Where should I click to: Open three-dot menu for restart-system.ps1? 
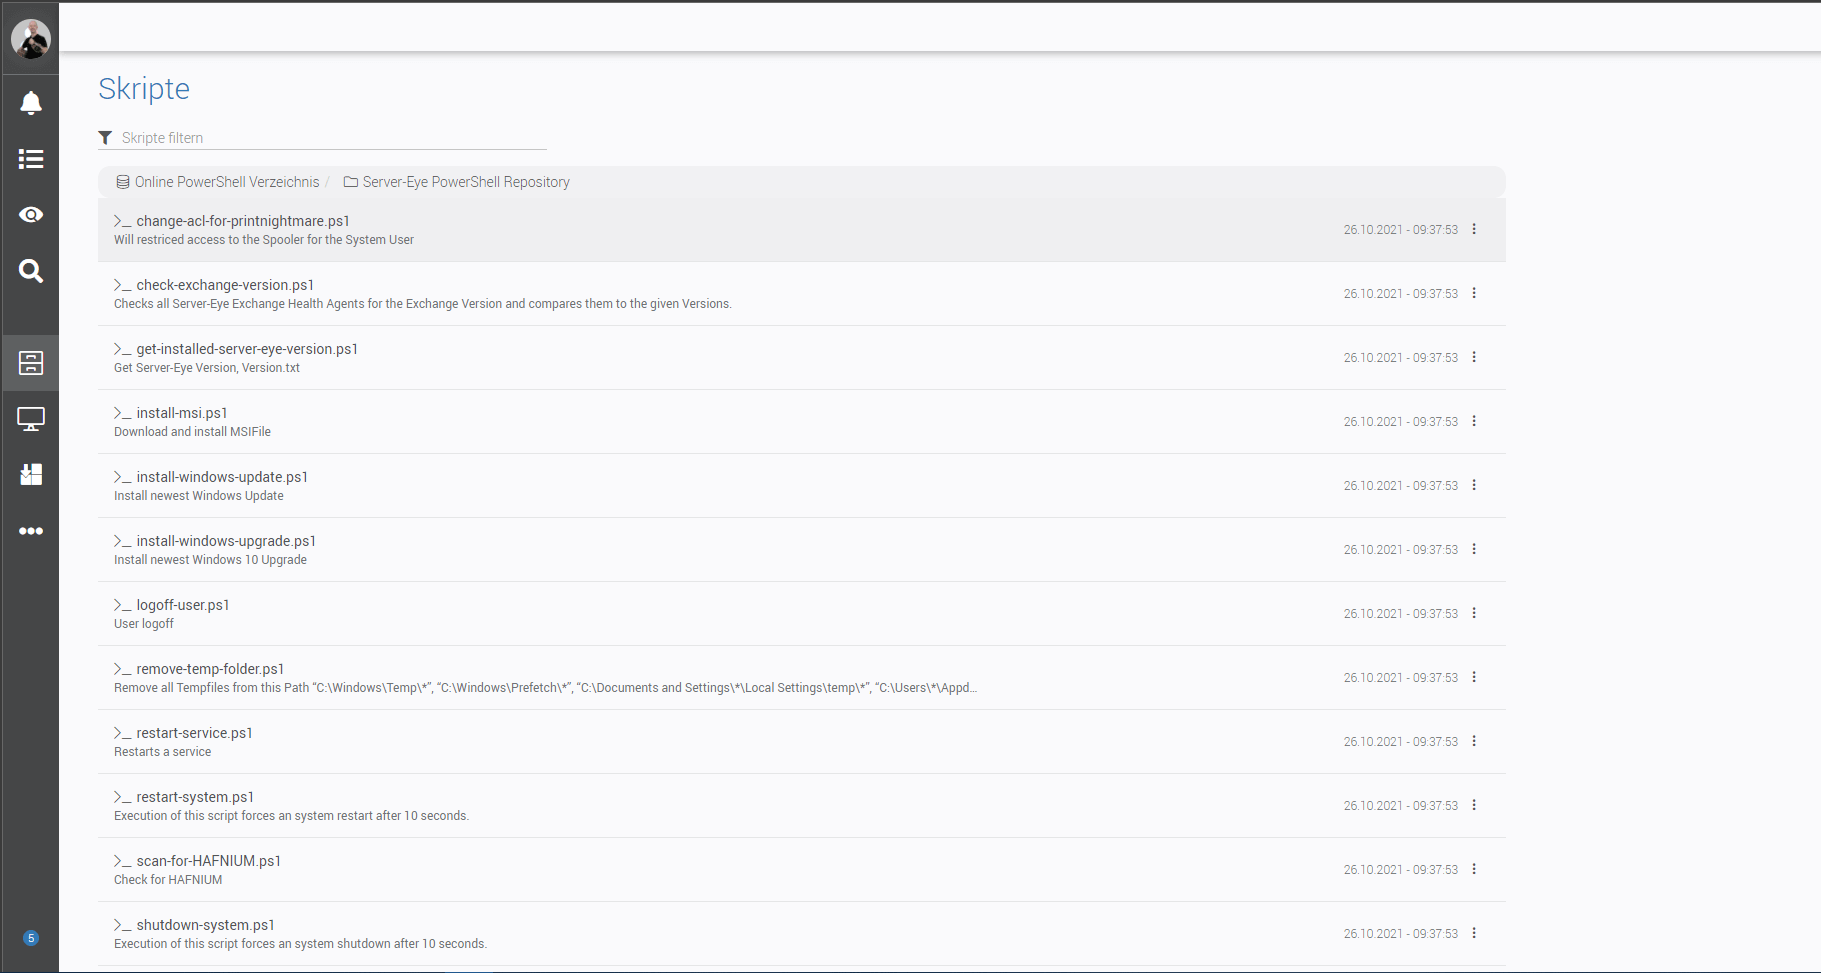tap(1474, 805)
